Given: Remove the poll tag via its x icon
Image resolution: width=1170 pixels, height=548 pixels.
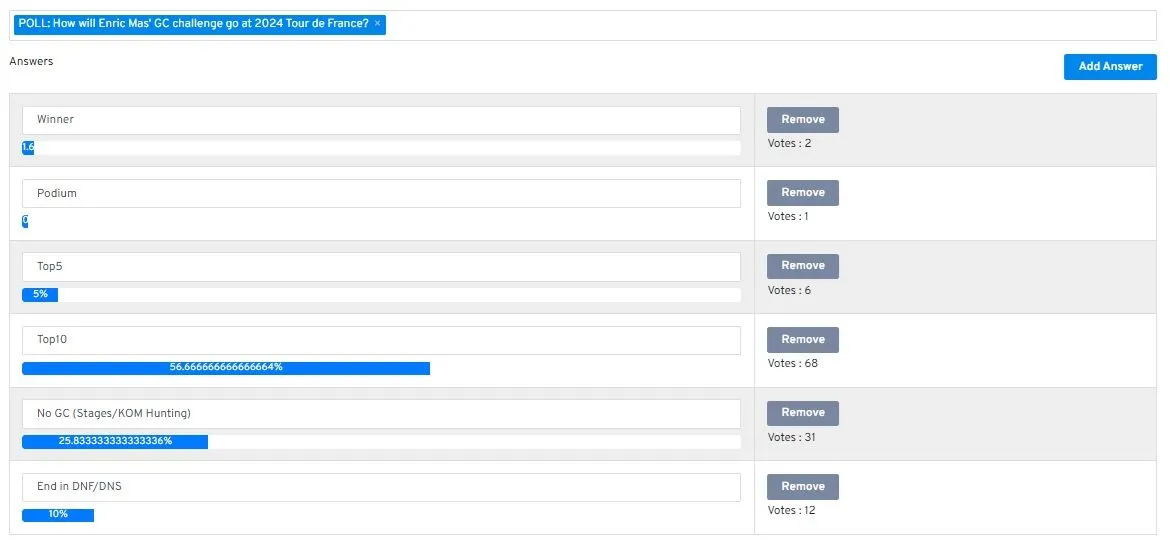Looking at the screenshot, I should [377, 23].
